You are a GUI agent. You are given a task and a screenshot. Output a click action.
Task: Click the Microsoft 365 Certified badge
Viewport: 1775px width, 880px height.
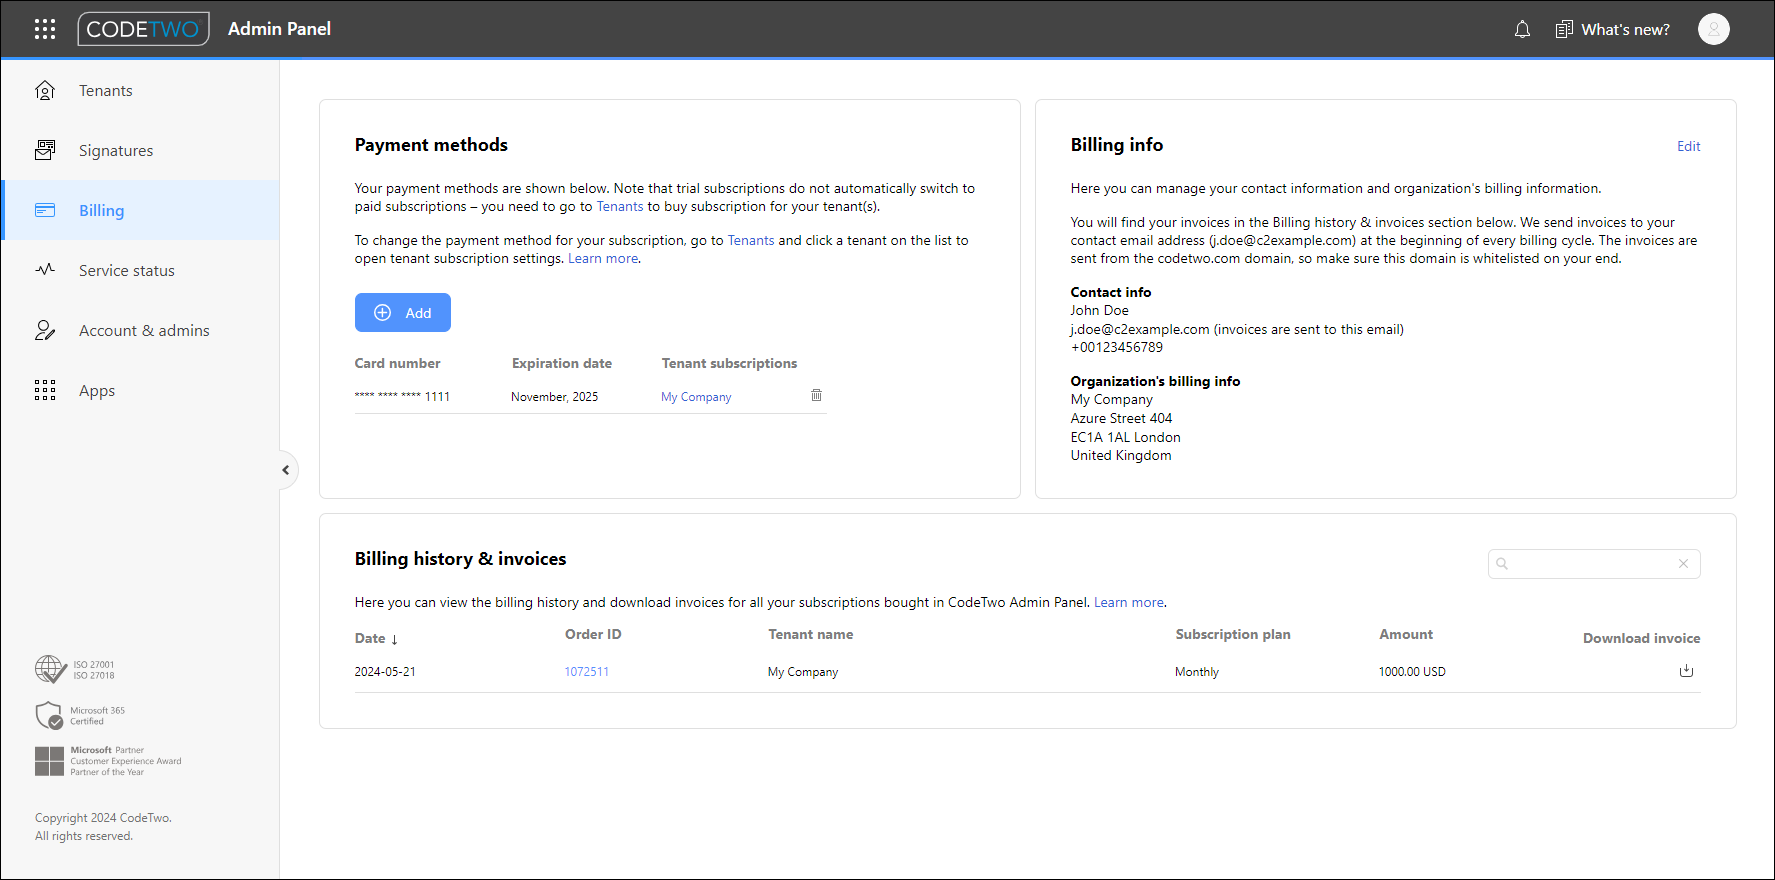click(80, 715)
